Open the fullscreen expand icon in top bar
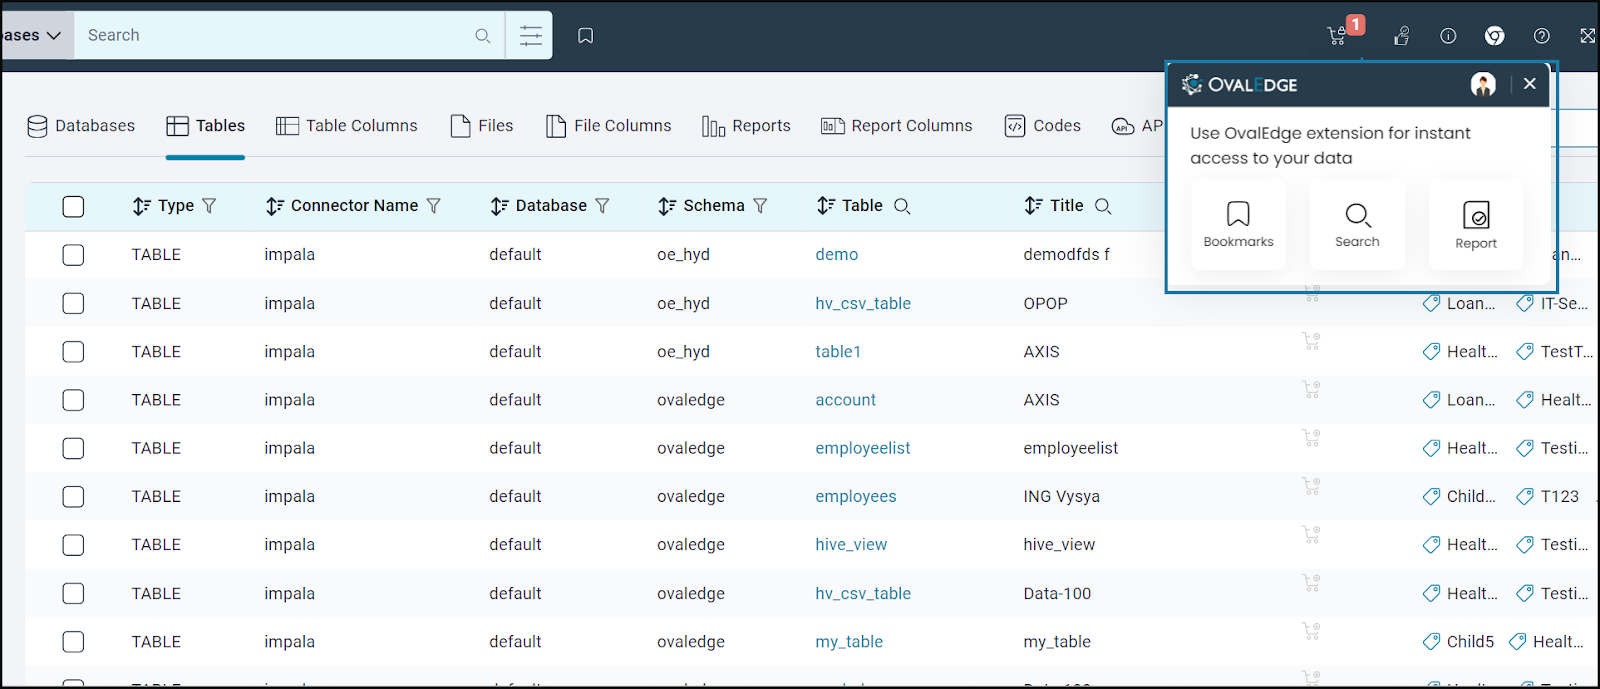Viewport: 1600px width, 689px height. [x=1587, y=36]
